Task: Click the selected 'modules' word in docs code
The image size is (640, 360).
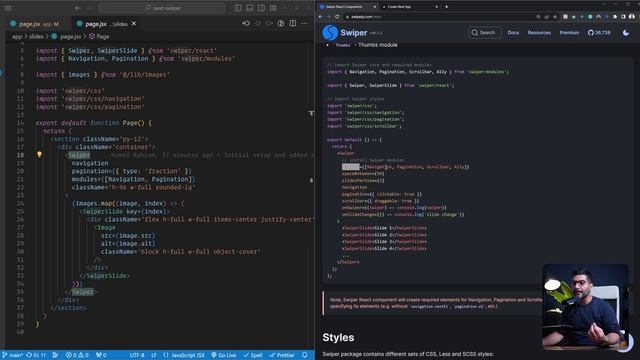Action: (x=351, y=167)
